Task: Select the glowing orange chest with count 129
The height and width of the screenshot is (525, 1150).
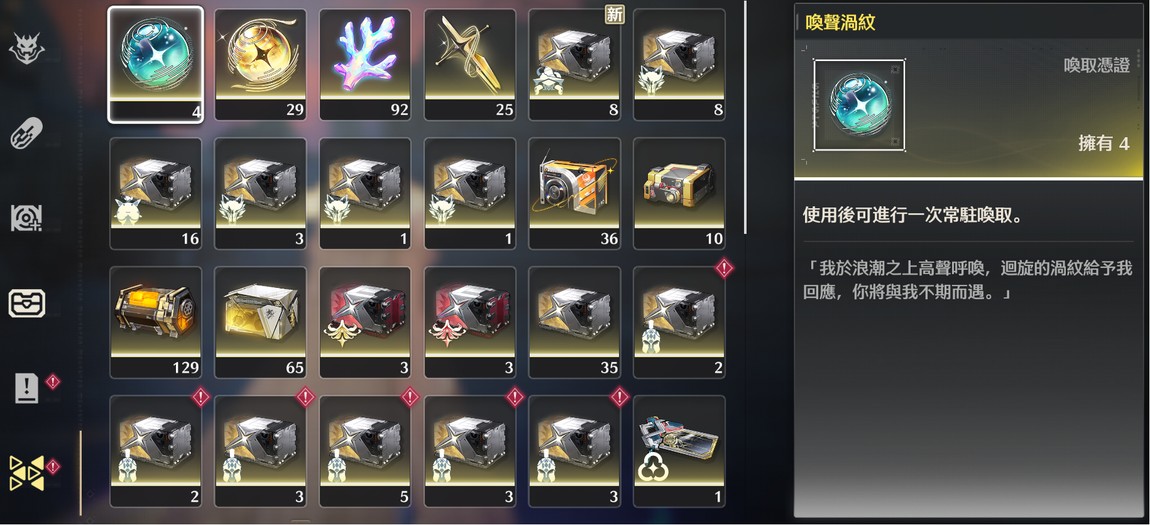Action: [x=155, y=323]
